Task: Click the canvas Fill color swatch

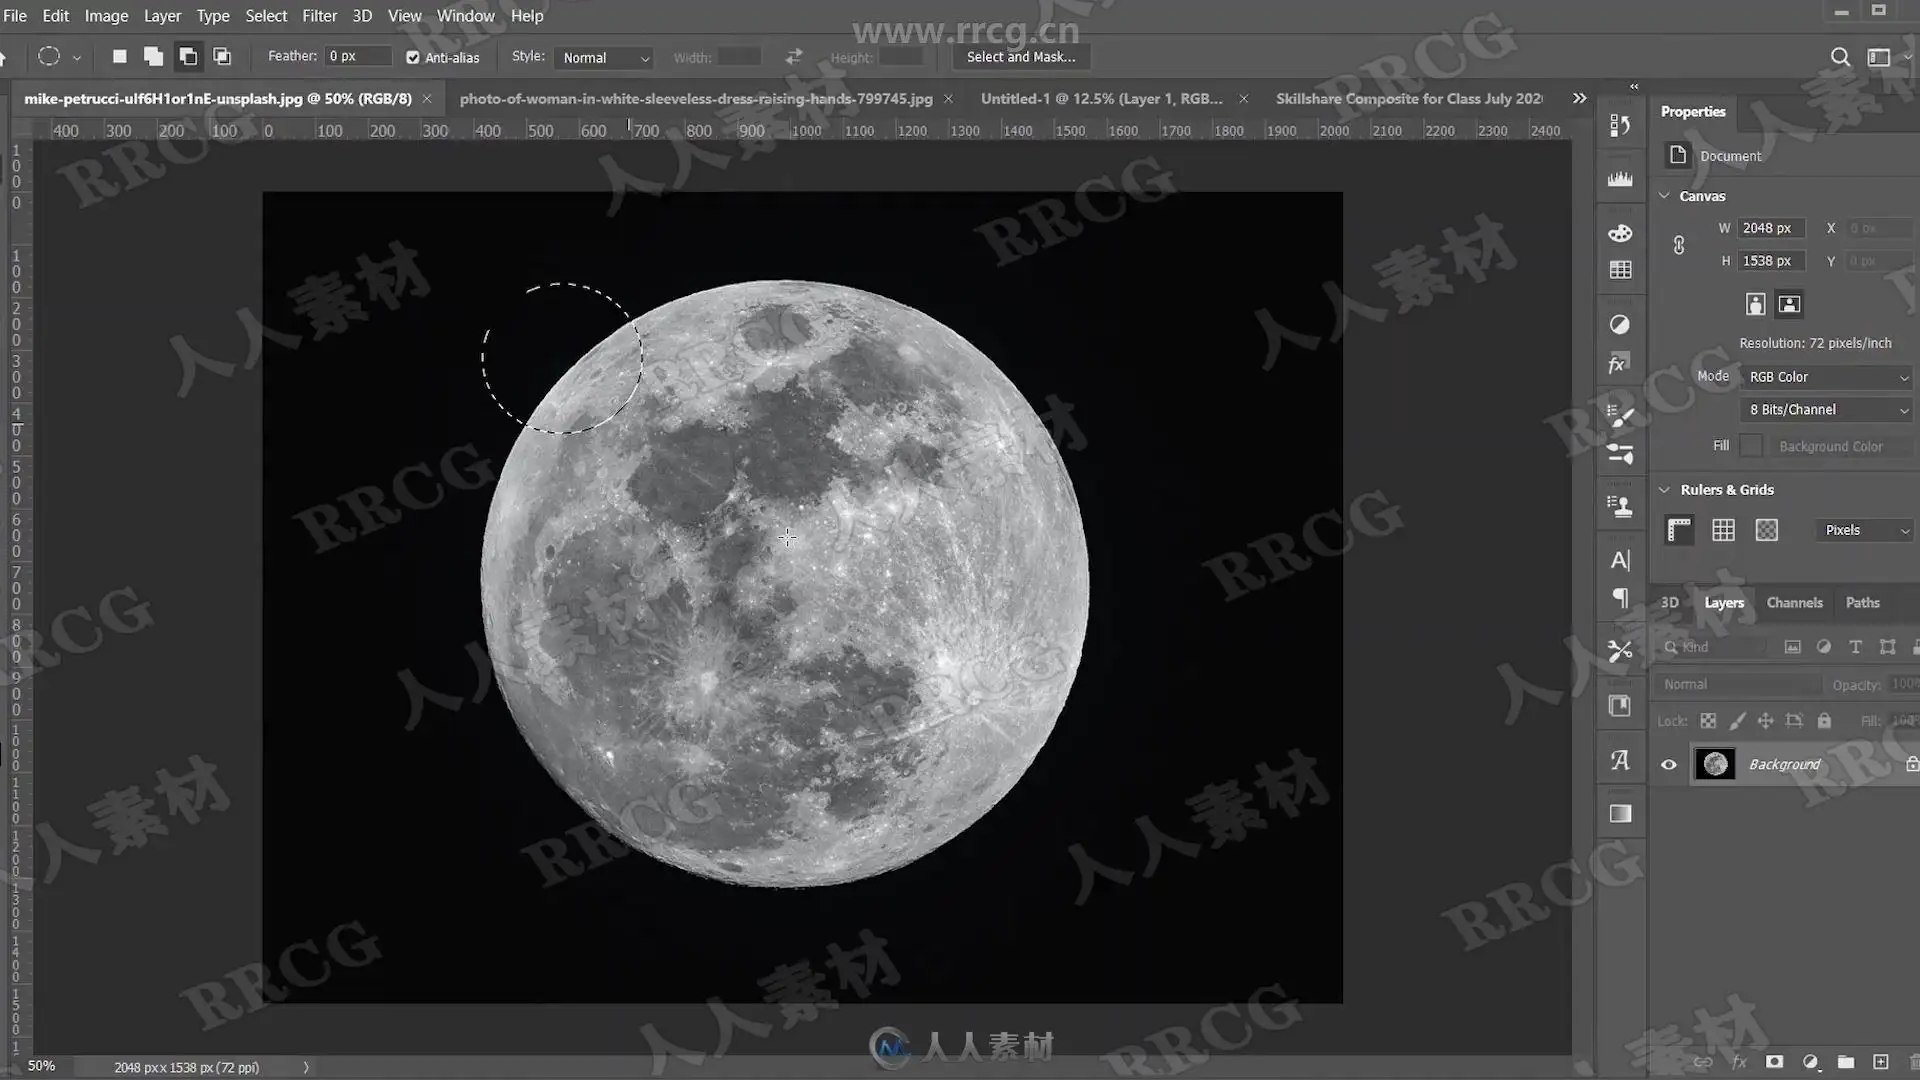Action: point(1751,446)
